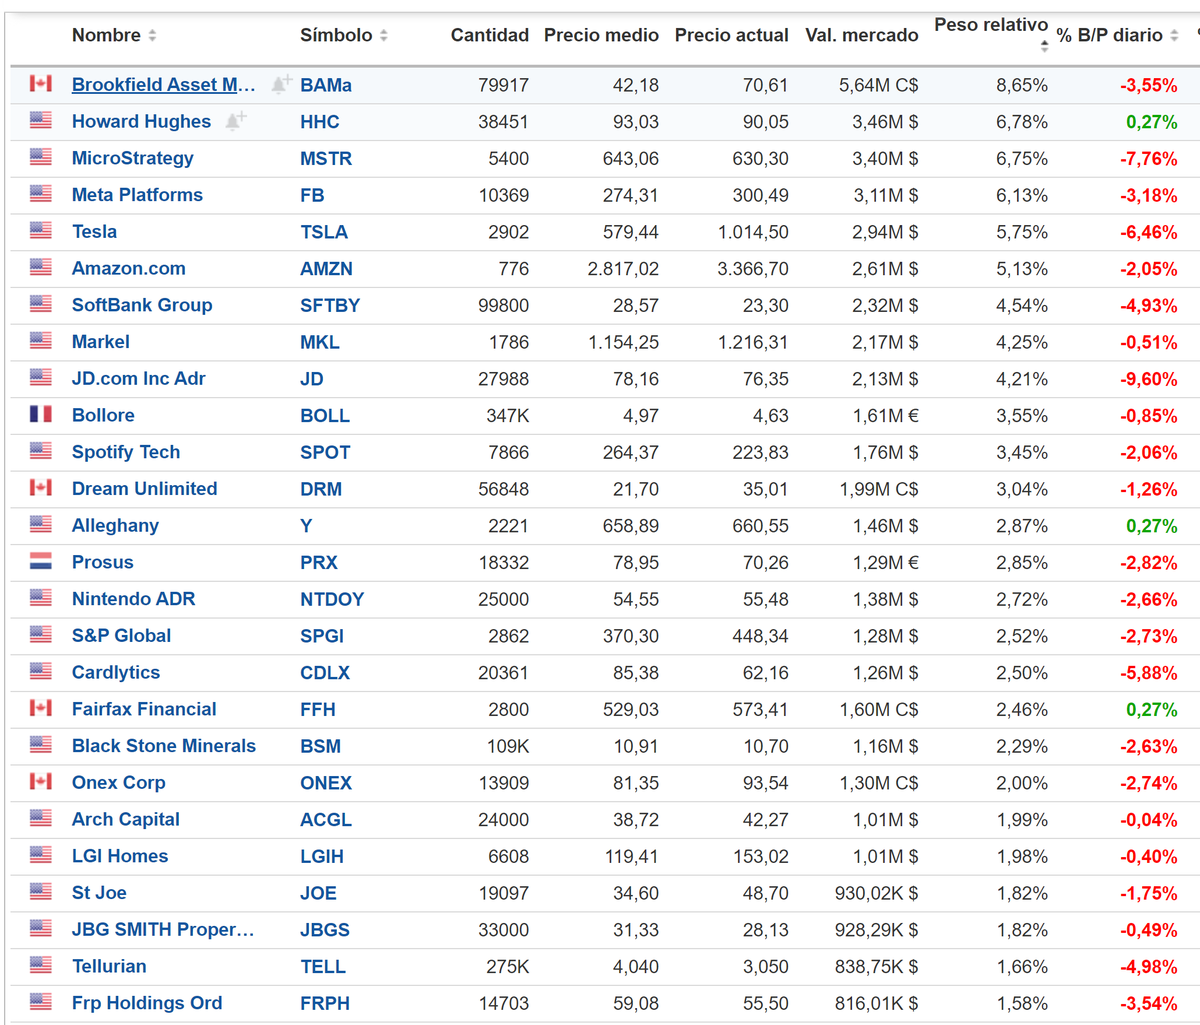
Task: Click the -9,60% daily change value
Action: pyautogui.click(x=1148, y=379)
